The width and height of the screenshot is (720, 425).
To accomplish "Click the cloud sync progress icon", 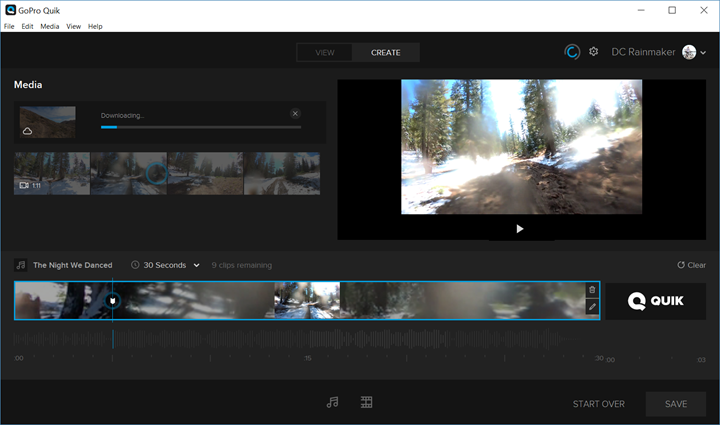I will pyautogui.click(x=572, y=52).
